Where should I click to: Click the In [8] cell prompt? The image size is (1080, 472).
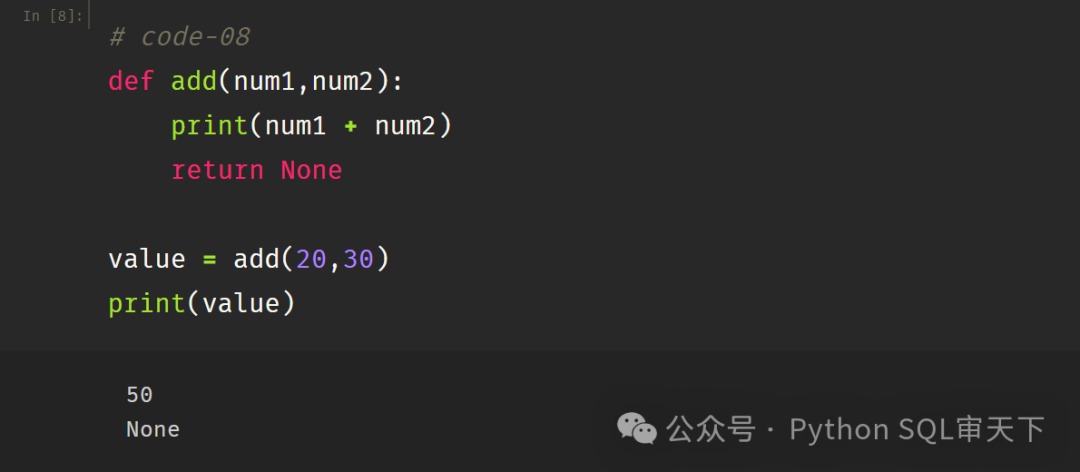(x=52, y=16)
